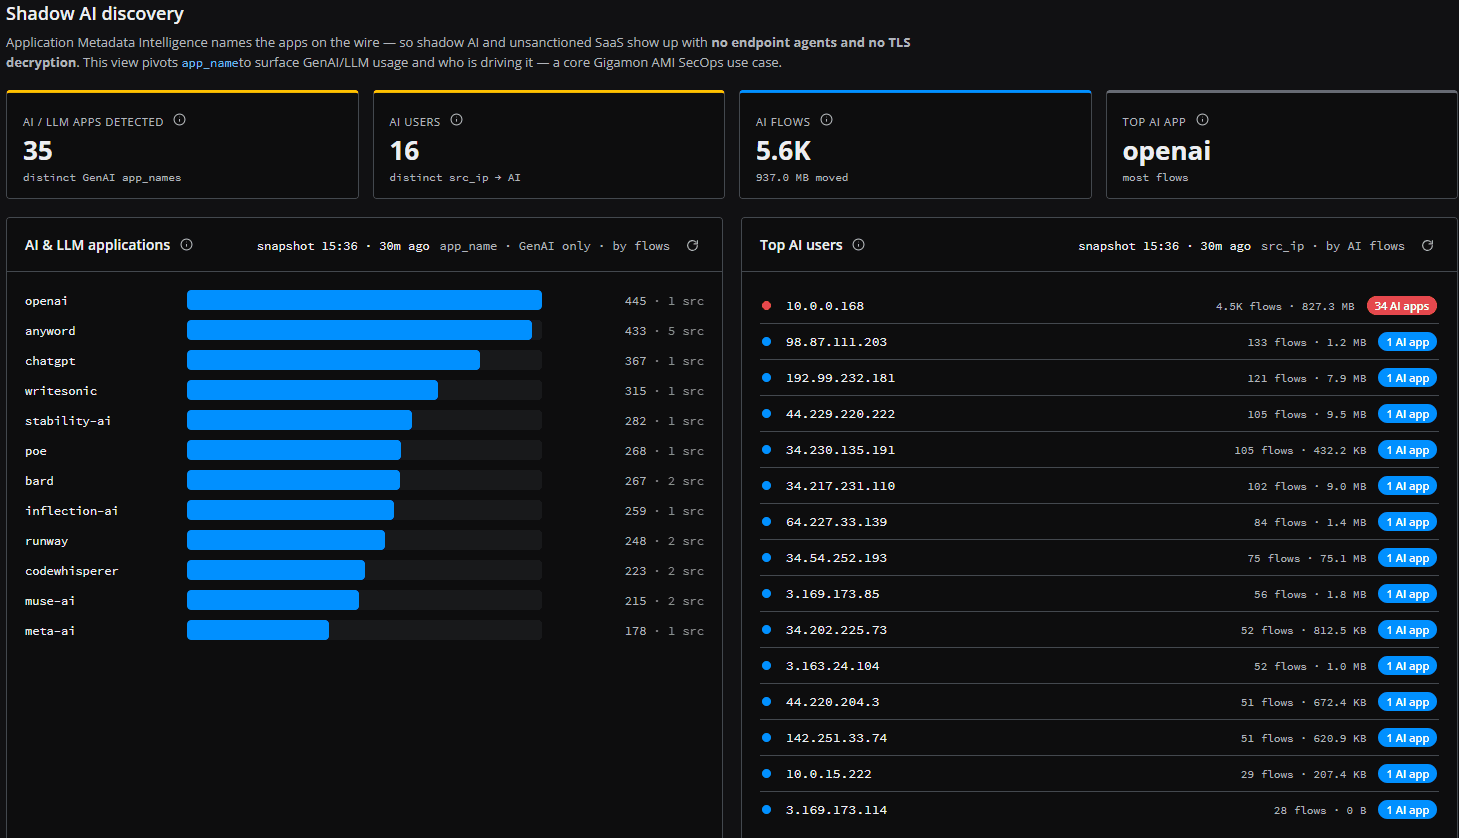Click the red status dot for 10.0.0.168
The height and width of the screenshot is (838, 1459).
tap(766, 306)
